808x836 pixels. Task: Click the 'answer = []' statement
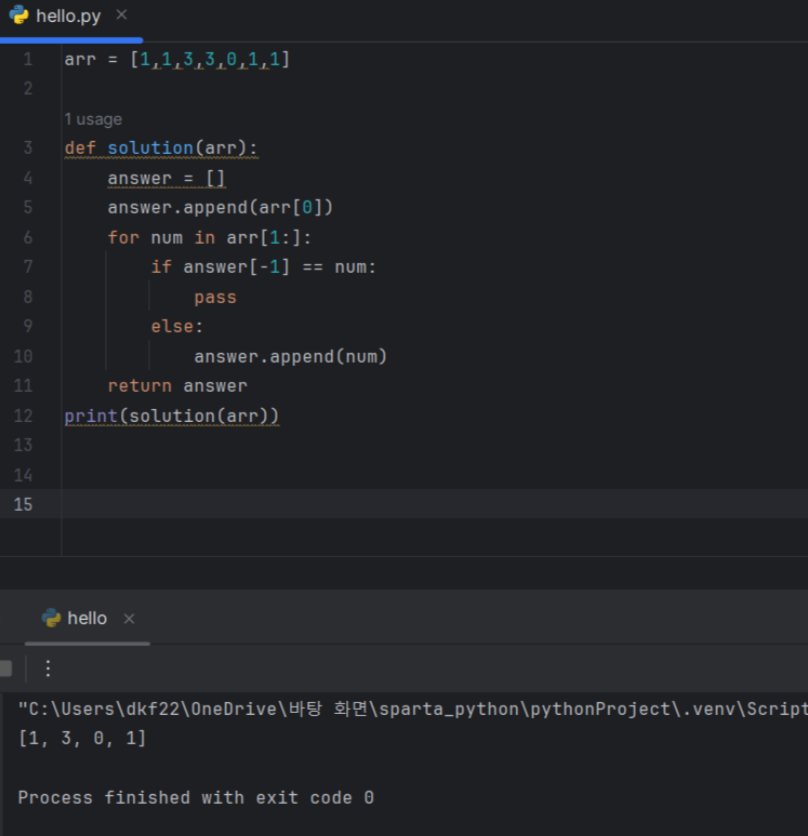click(166, 178)
